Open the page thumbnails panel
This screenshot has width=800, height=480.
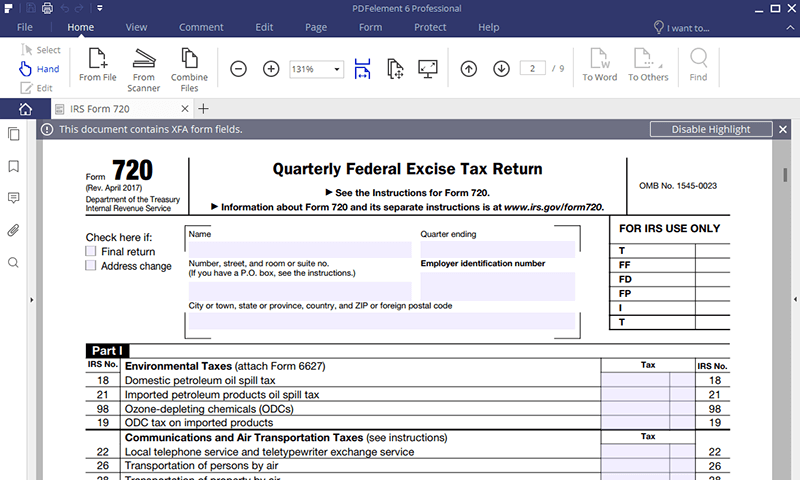tap(14, 134)
